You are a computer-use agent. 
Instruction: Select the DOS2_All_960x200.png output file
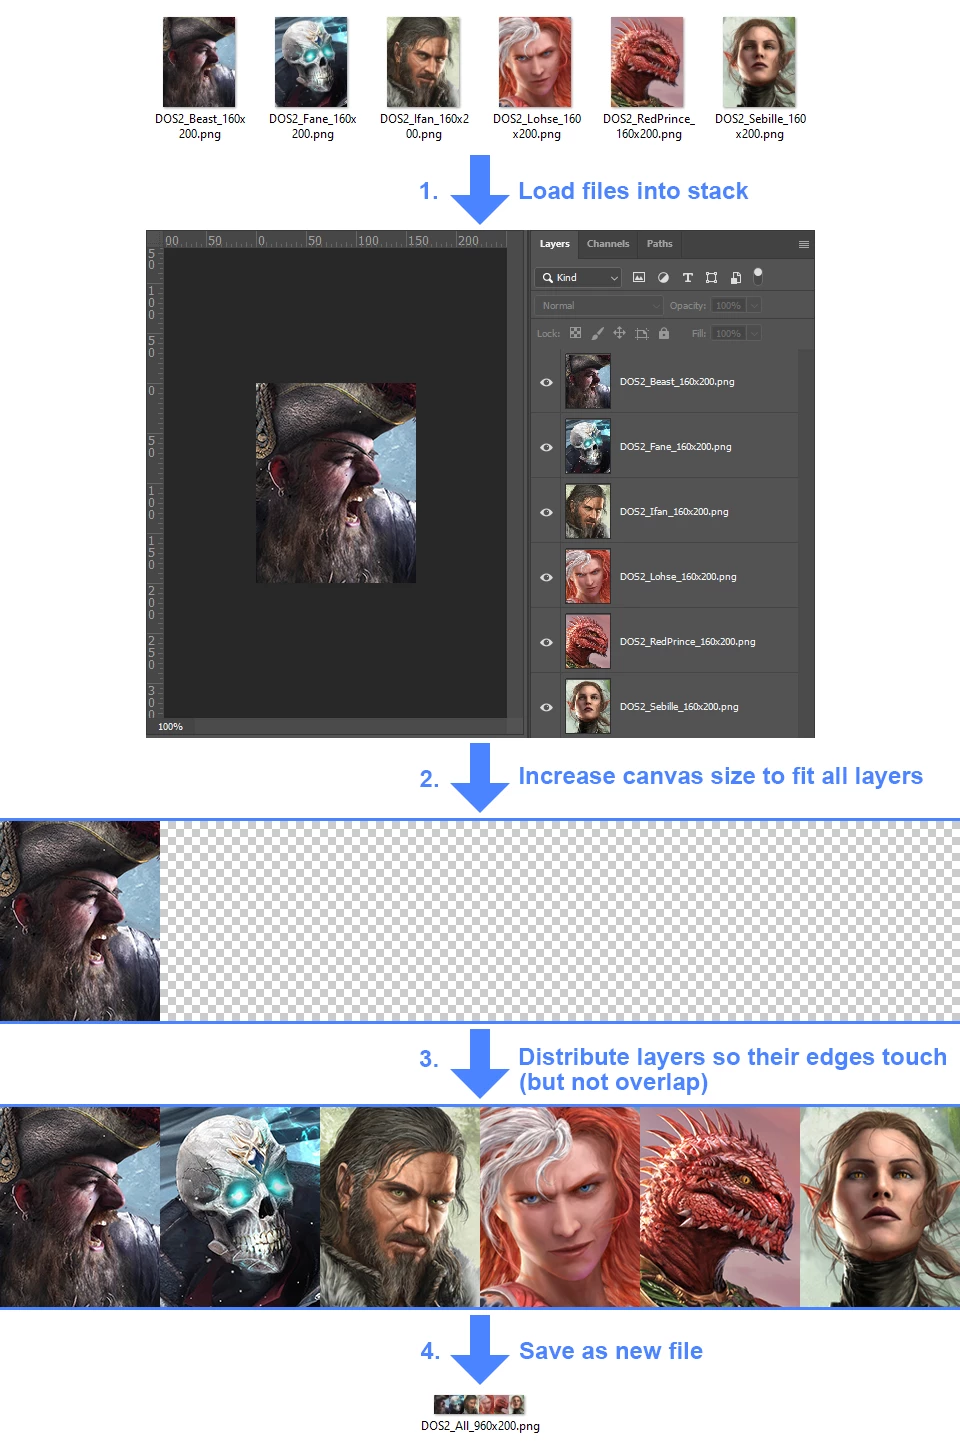point(480,1405)
